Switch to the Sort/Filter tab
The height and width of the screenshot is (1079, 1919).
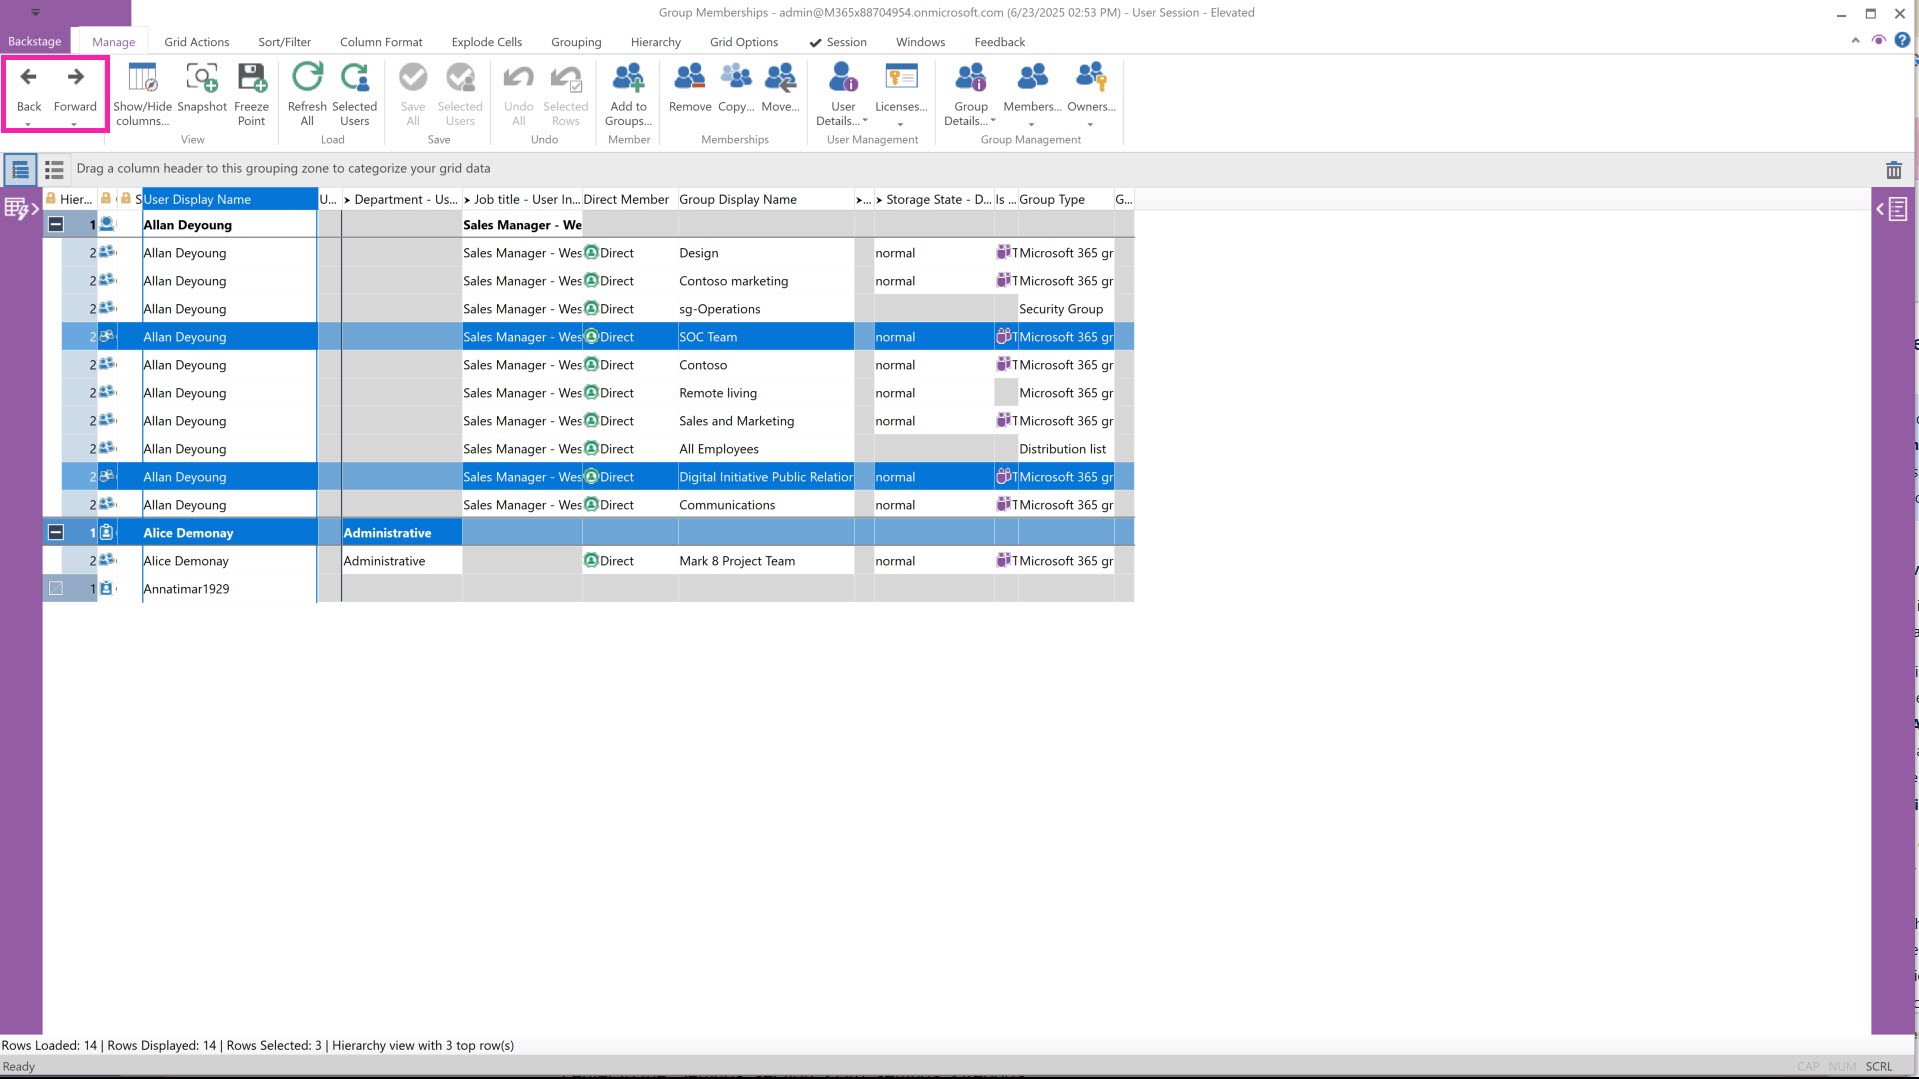(x=284, y=42)
